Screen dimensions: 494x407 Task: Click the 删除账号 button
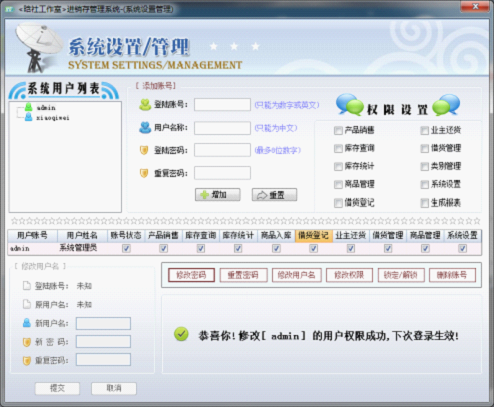452,275
